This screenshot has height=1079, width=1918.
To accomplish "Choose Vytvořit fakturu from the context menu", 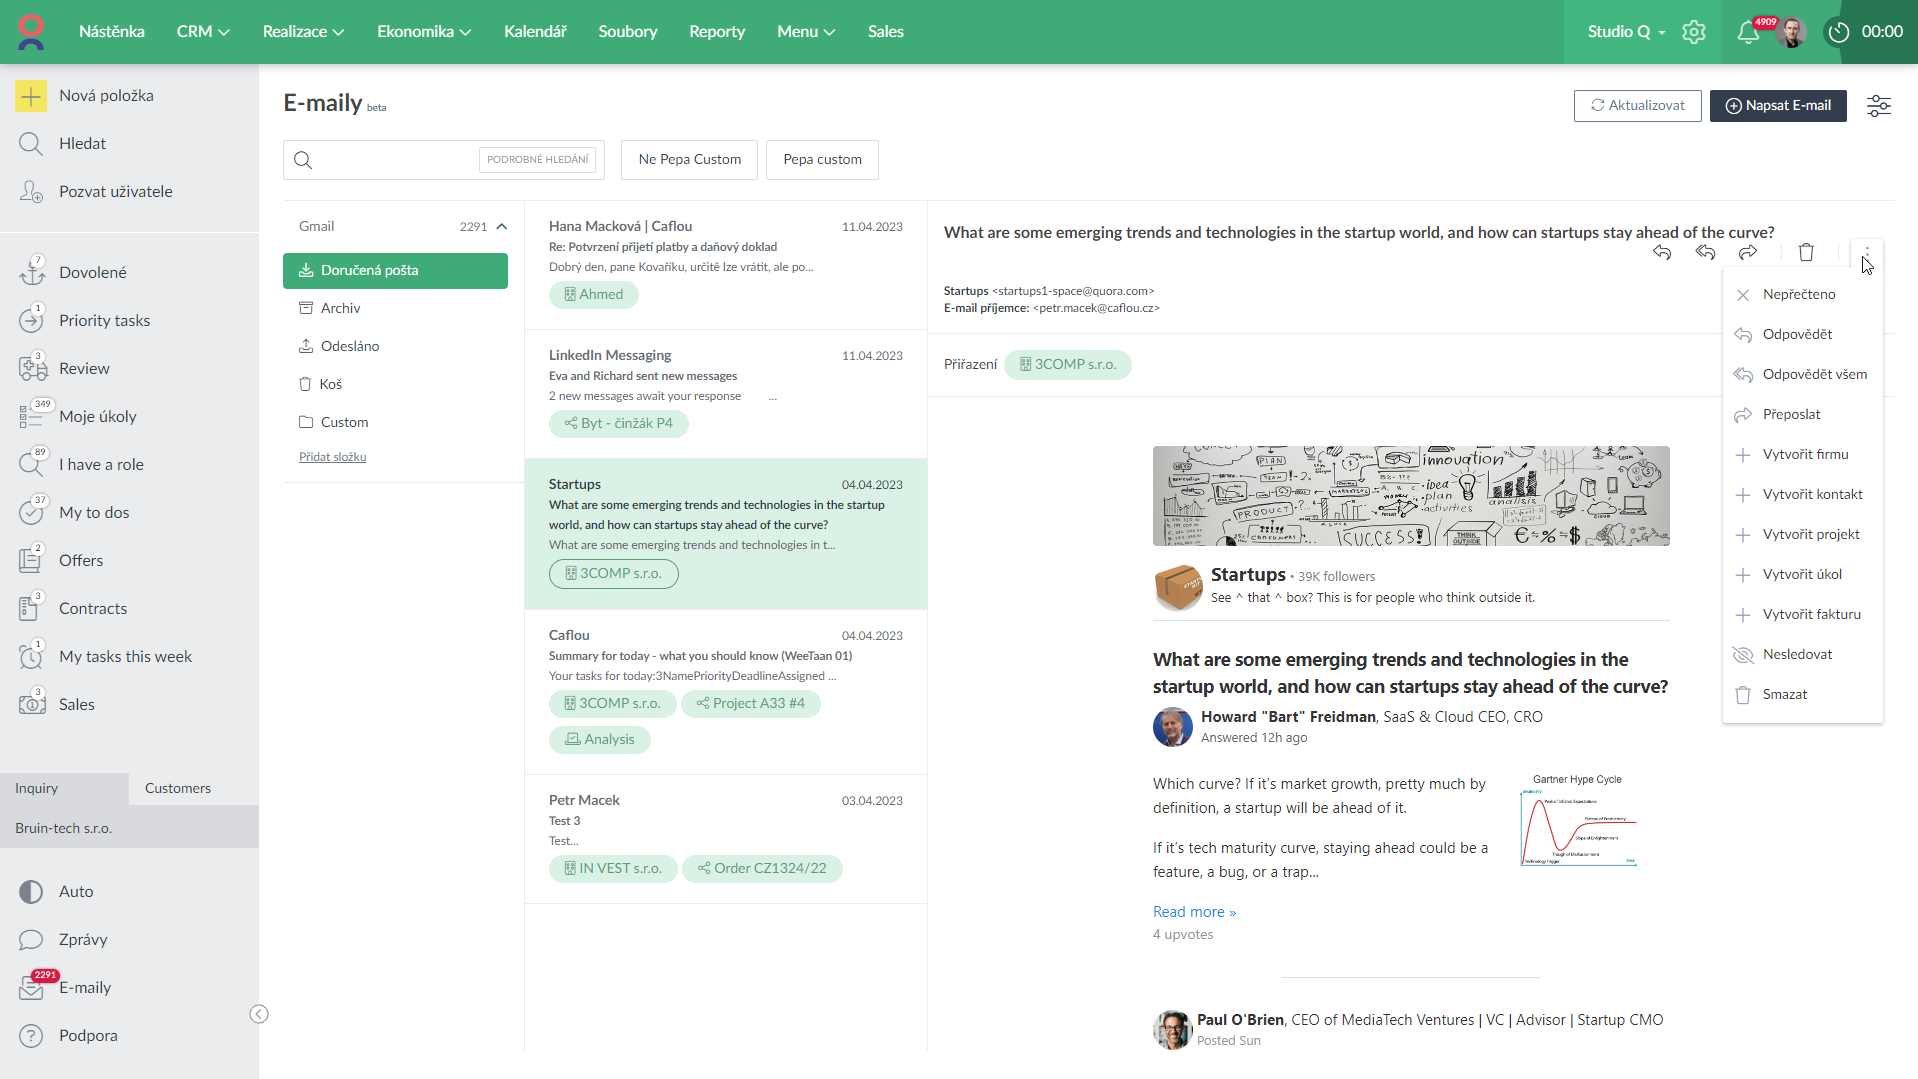I will [1811, 614].
